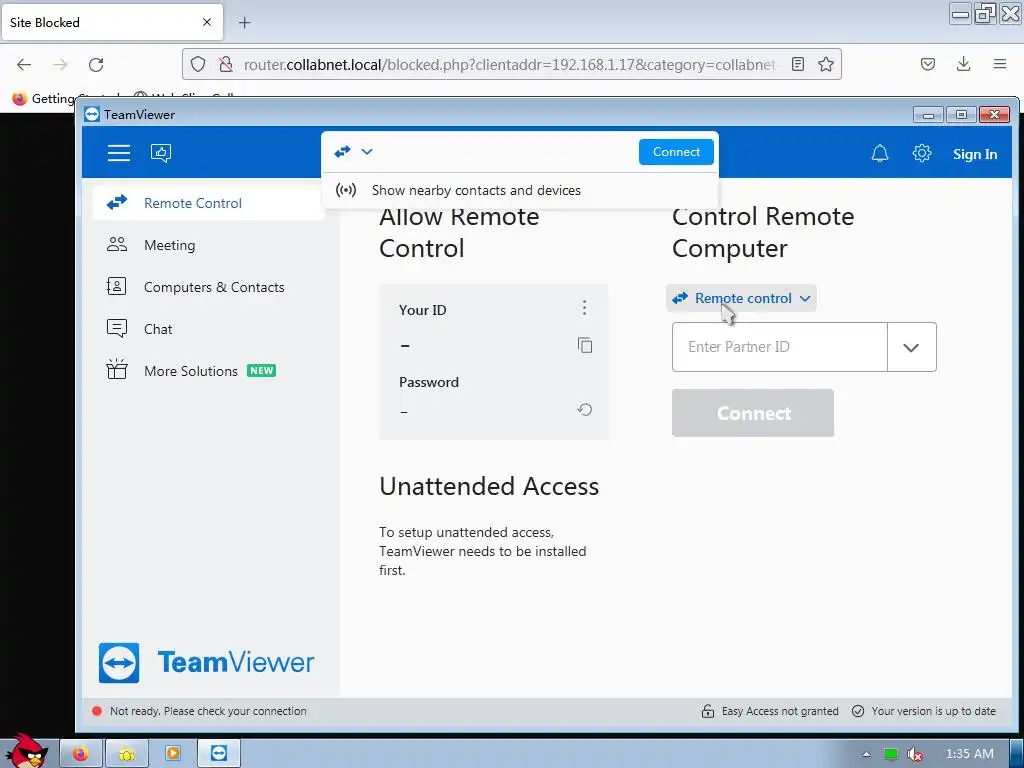The height and width of the screenshot is (768, 1024).
Task: Show hidden tray icons arrow
Action: (x=866, y=754)
